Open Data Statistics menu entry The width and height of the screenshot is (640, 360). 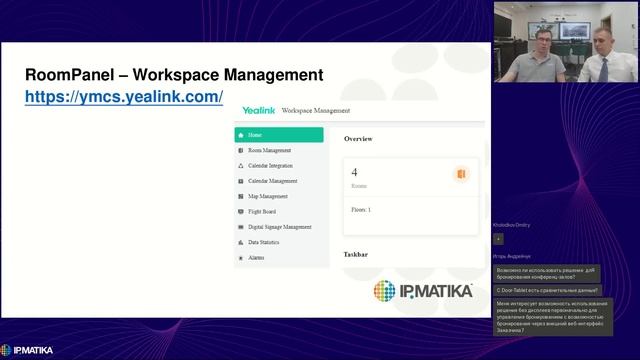(264, 242)
